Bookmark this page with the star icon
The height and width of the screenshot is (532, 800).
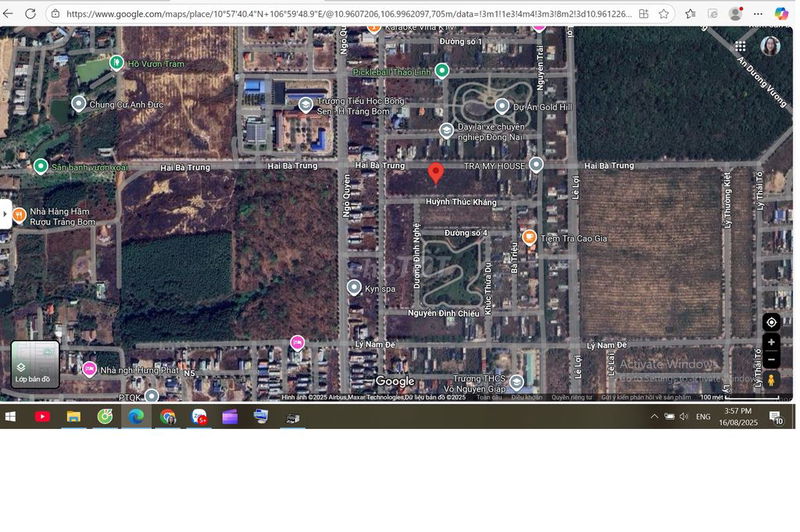pyautogui.click(x=664, y=14)
